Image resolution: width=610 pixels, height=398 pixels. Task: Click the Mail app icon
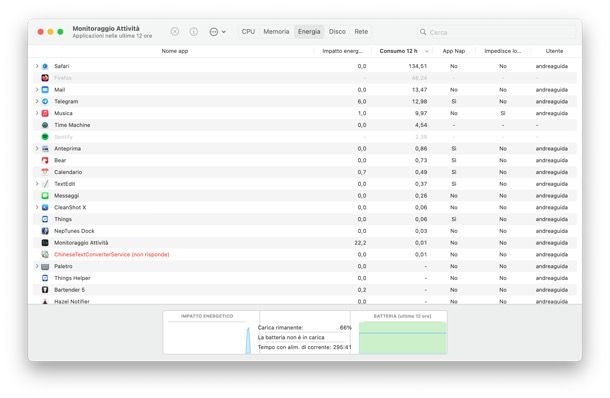[45, 90]
